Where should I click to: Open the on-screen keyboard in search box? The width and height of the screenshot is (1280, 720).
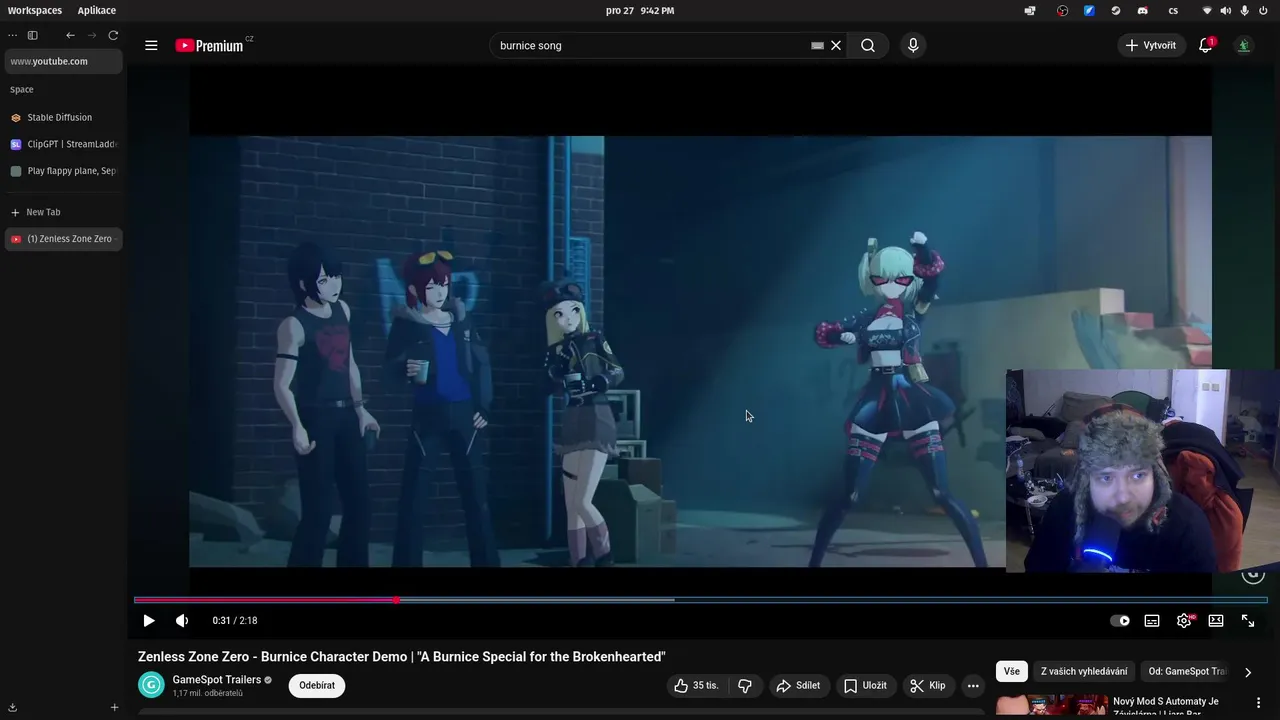coord(817,45)
